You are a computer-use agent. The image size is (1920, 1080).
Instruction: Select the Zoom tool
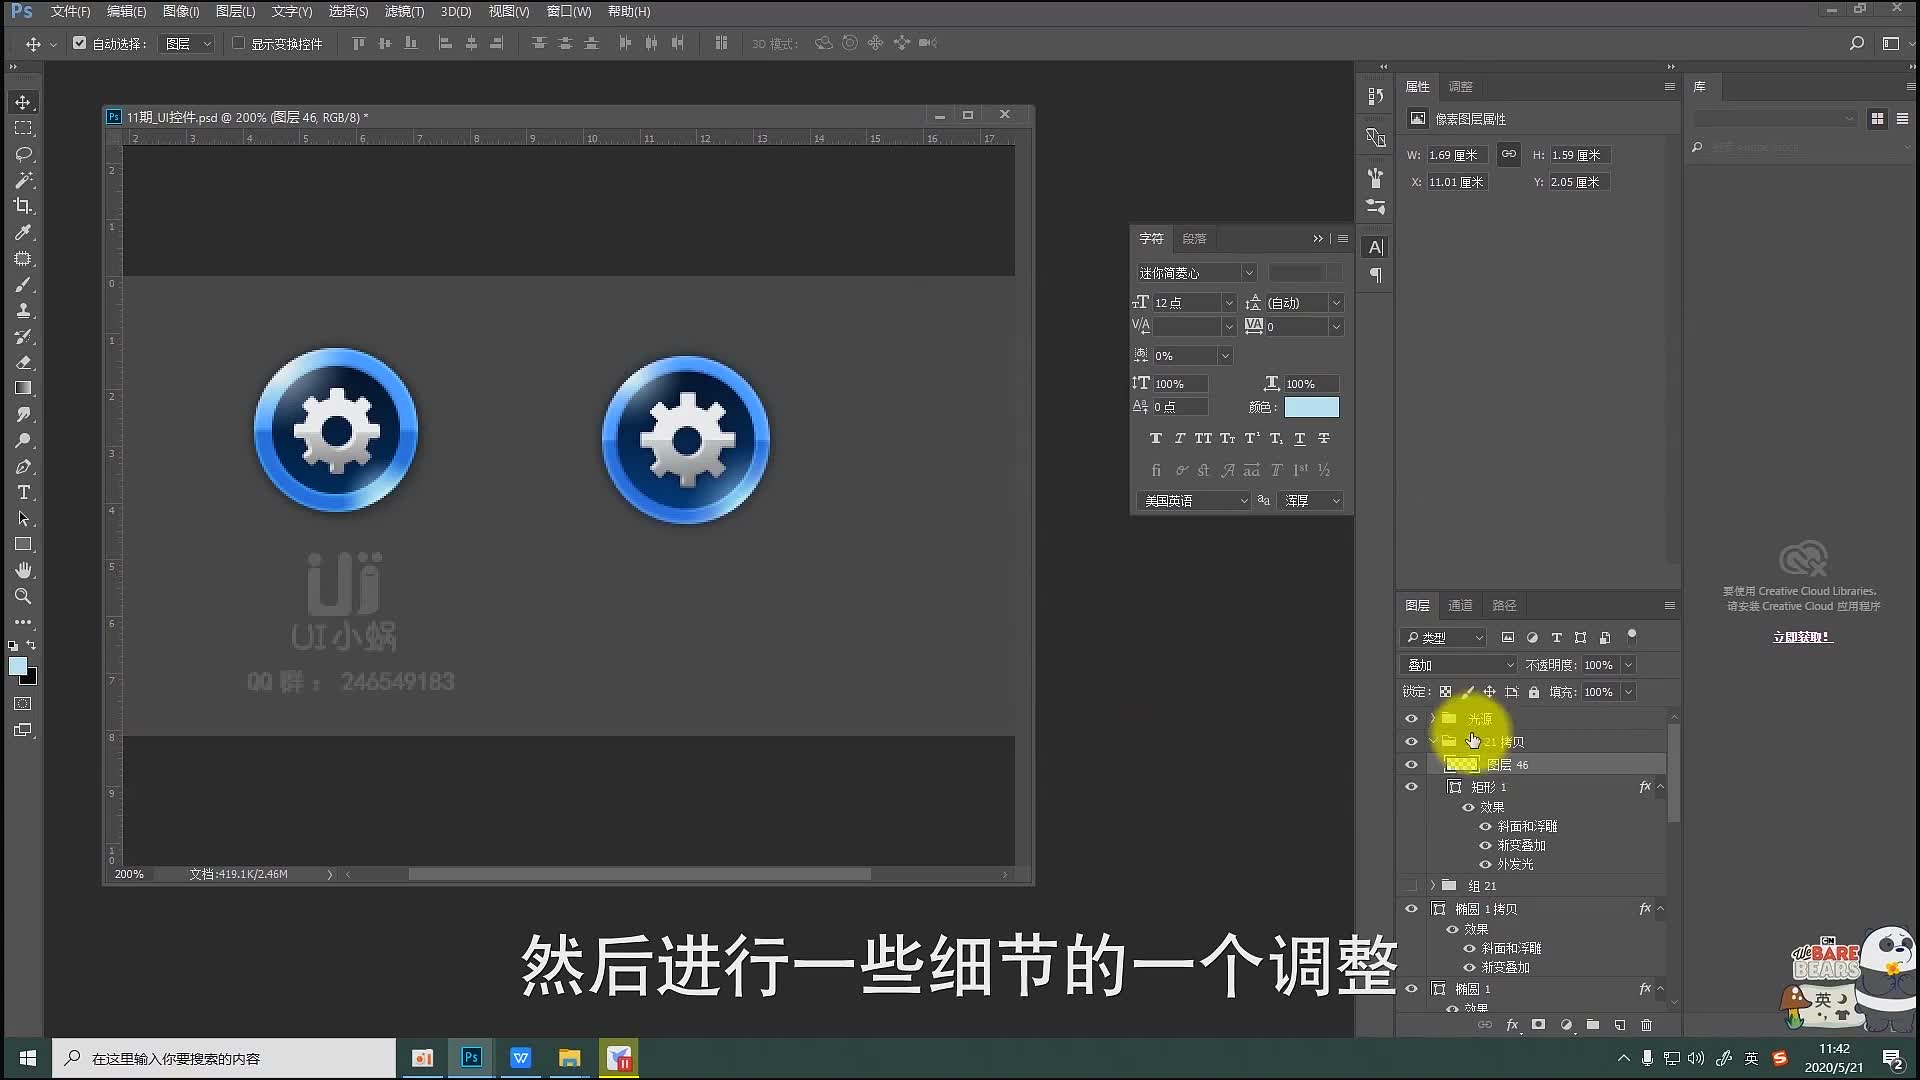click(23, 596)
